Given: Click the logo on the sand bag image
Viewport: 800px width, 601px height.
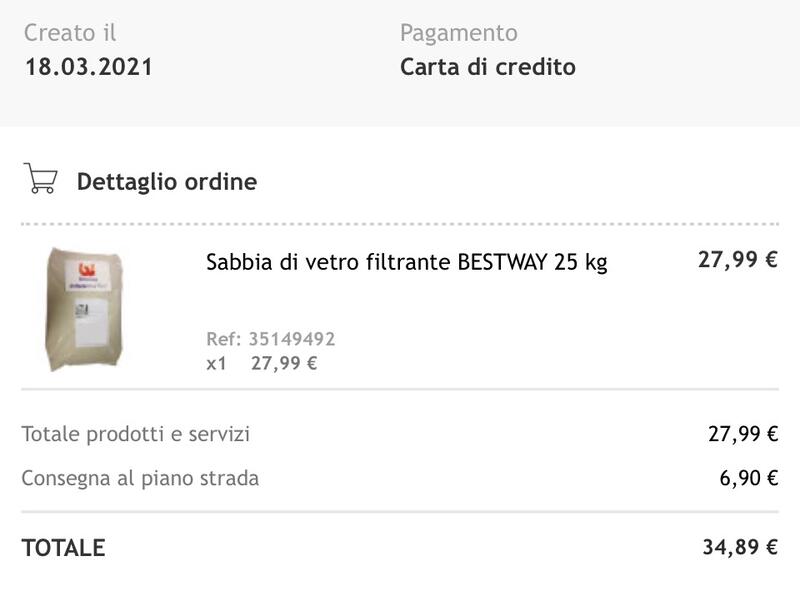Looking at the screenshot, I should point(86,268).
